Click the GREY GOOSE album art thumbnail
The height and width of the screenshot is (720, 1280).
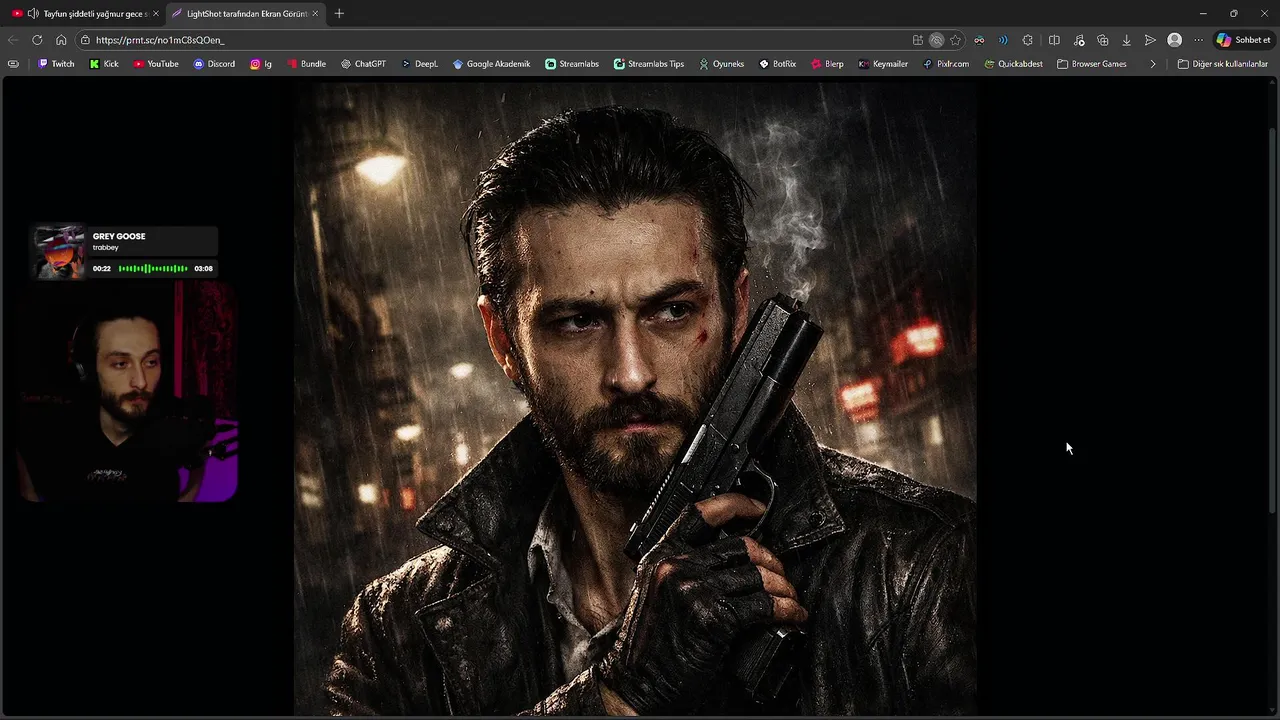59,252
